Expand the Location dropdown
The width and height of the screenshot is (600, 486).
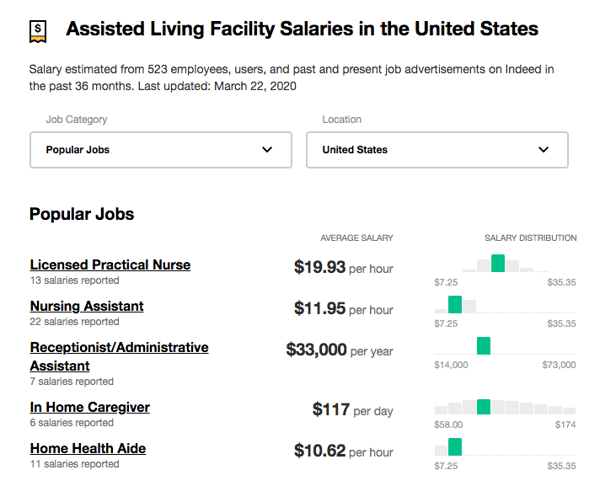point(436,150)
